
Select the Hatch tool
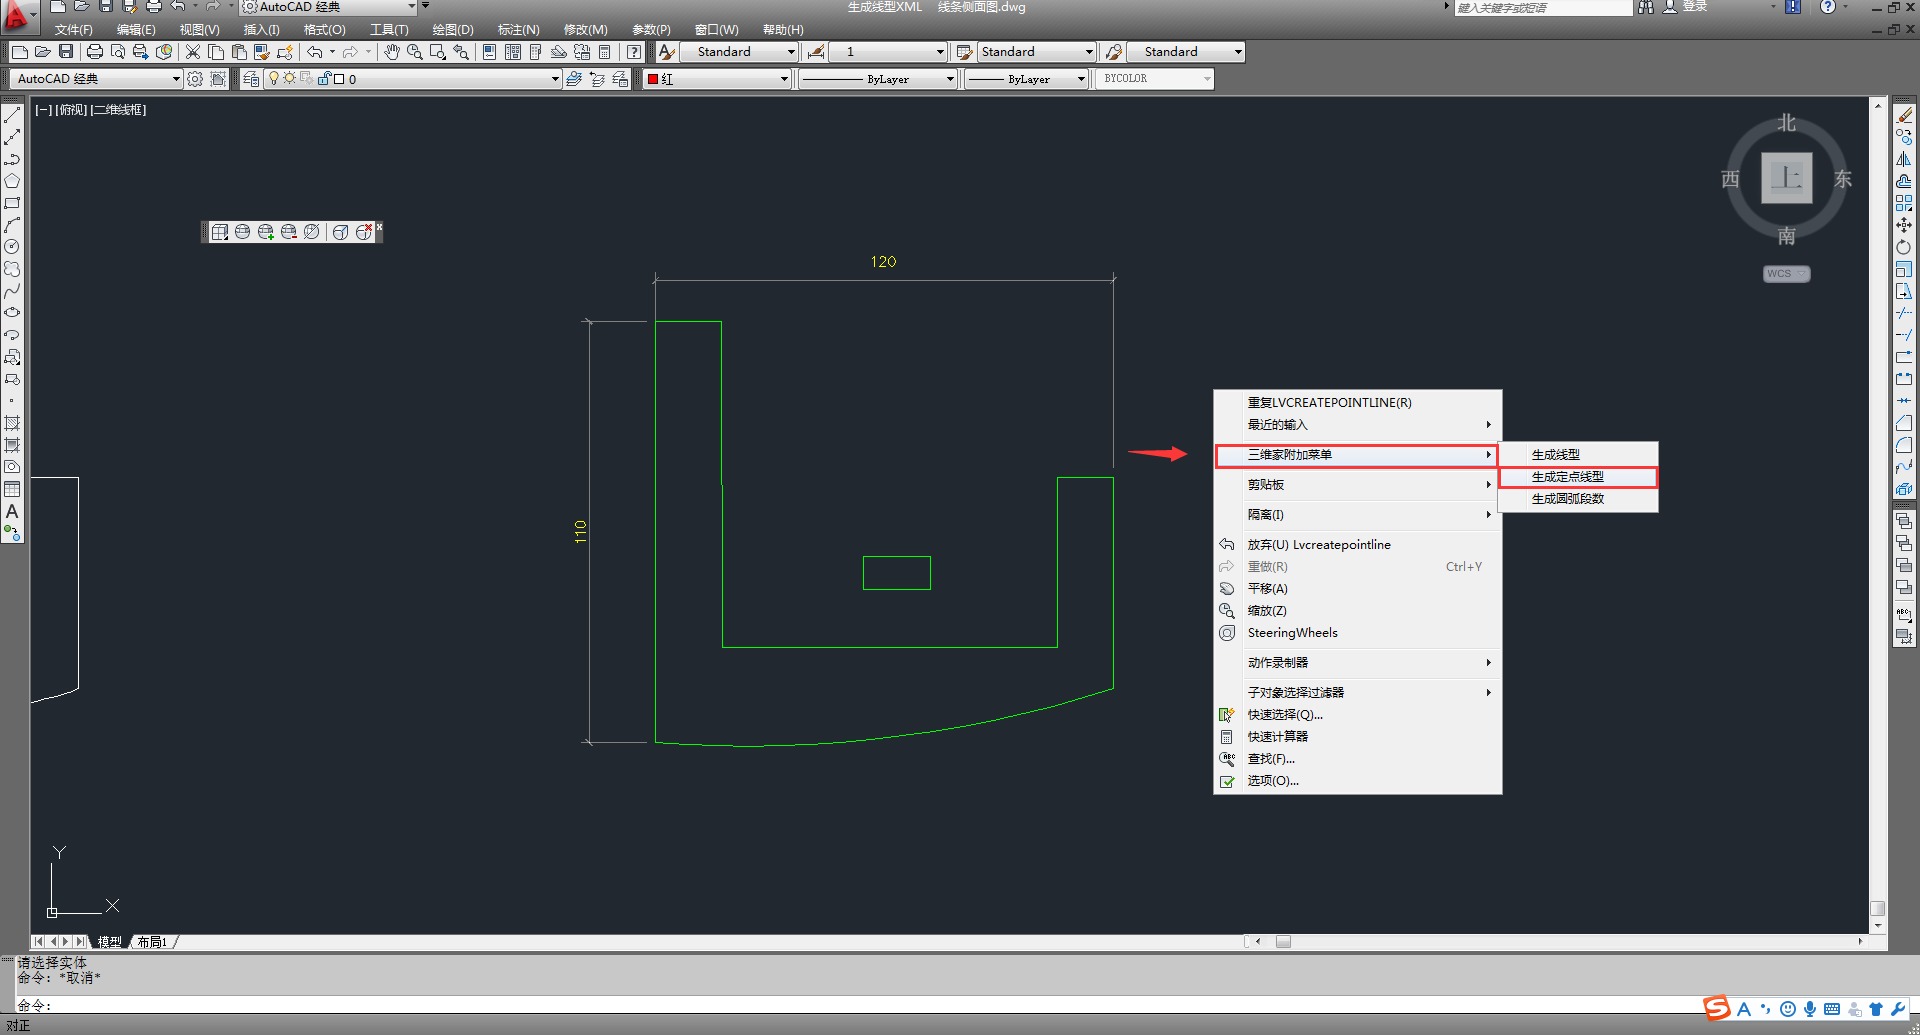pyautogui.click(x=12, y=423)
